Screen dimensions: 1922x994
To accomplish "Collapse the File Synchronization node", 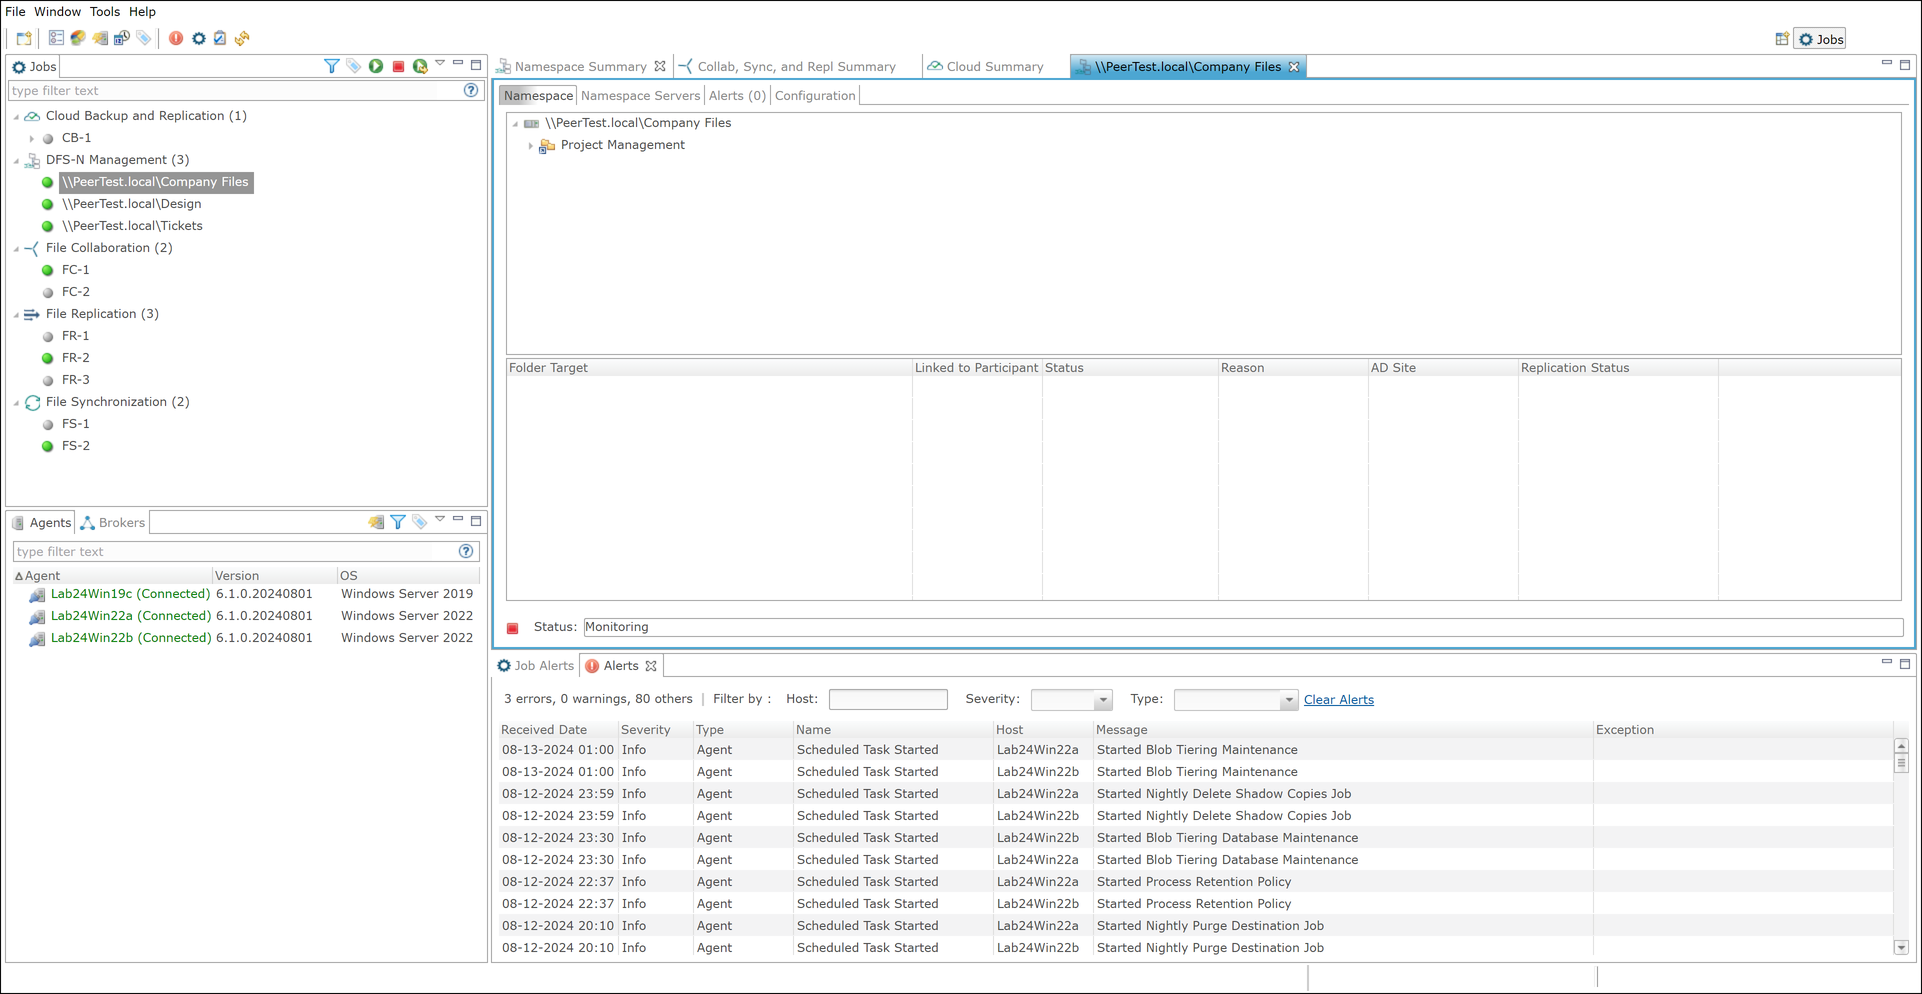I will coord(17,403).
